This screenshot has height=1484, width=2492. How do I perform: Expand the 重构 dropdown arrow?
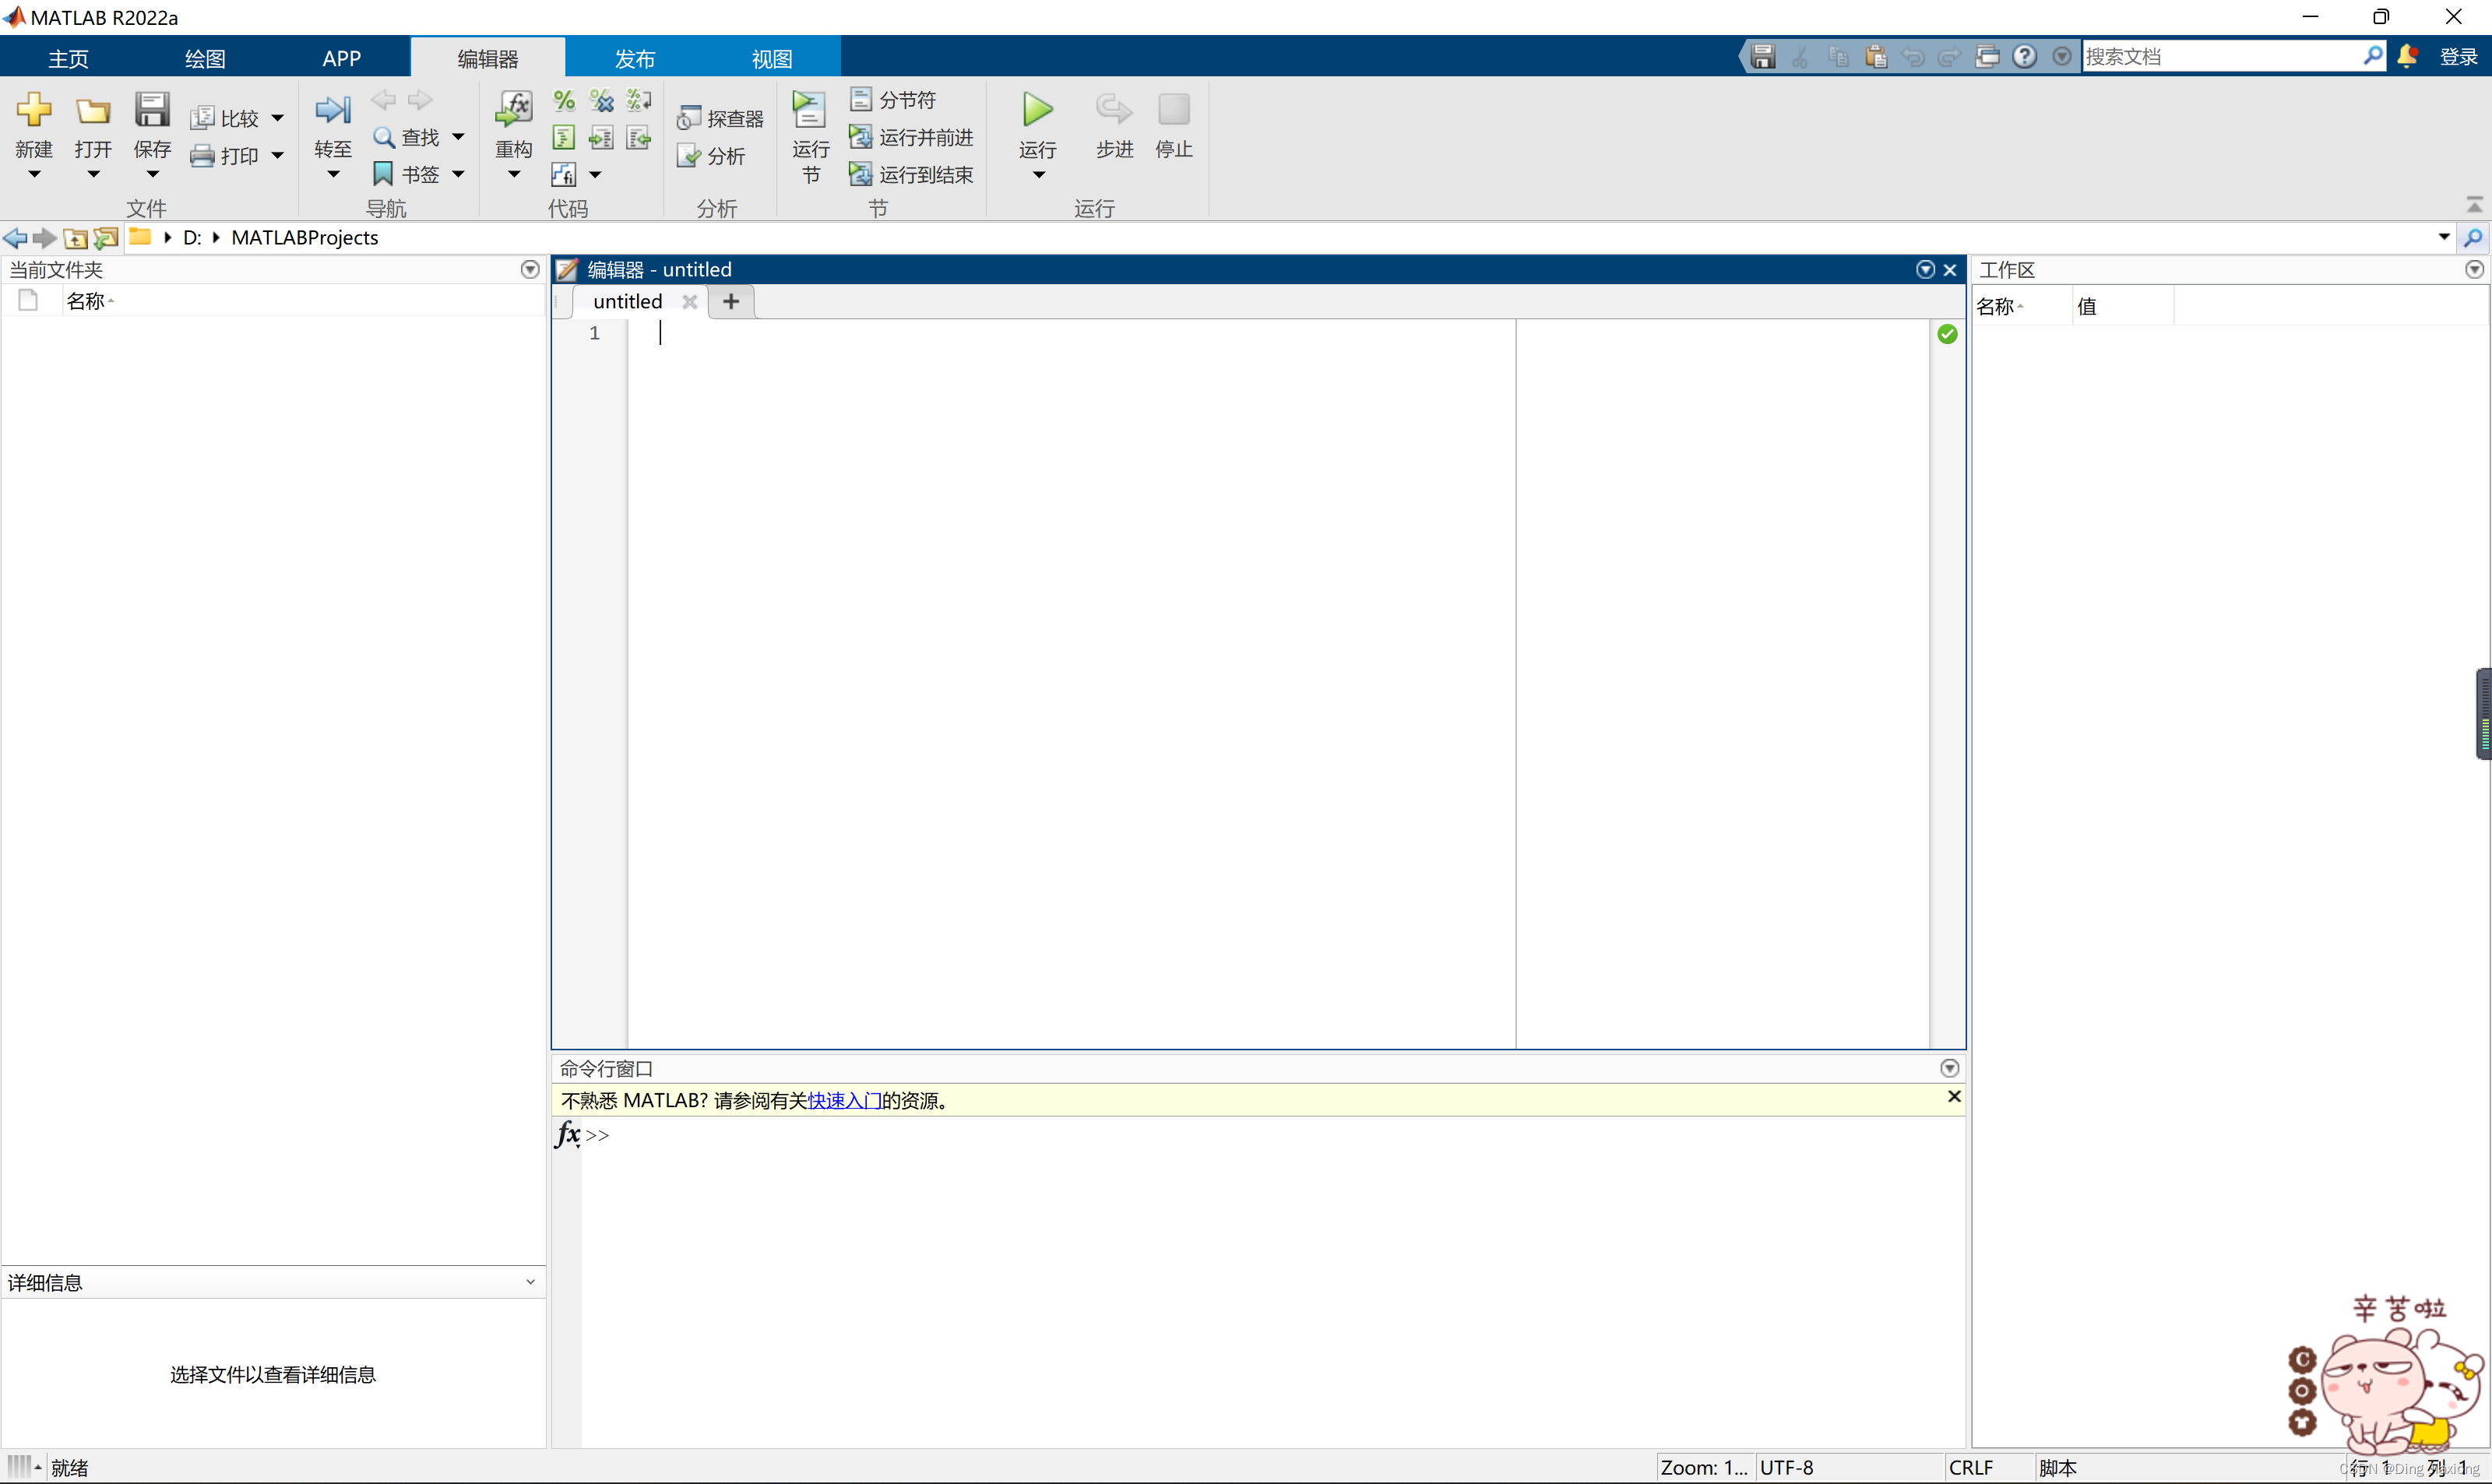click(x=514, y=174)
